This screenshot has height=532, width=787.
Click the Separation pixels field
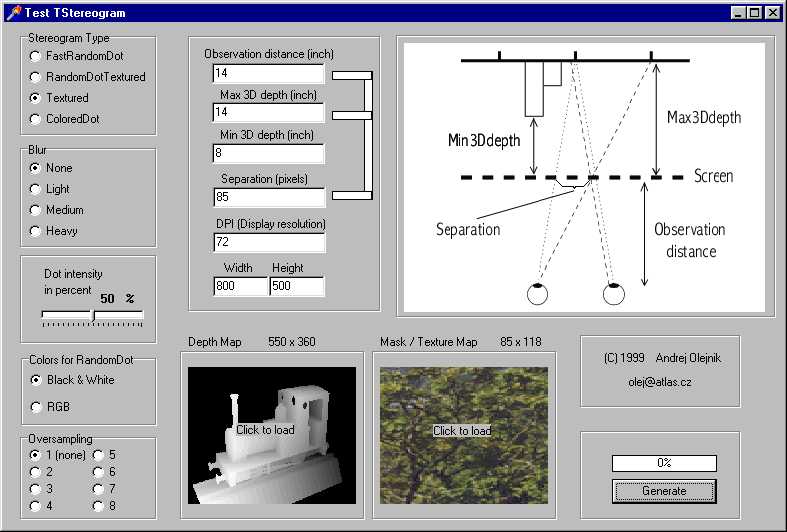(x=269, y=197)
